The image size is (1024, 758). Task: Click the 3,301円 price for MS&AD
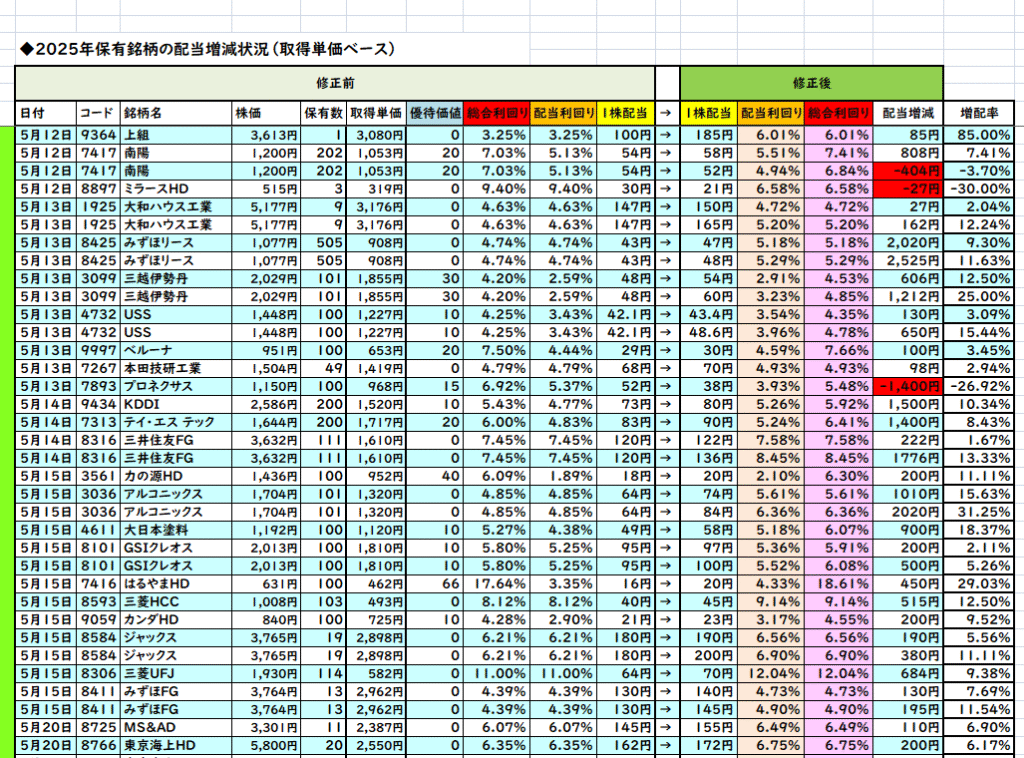pos(266,727)
